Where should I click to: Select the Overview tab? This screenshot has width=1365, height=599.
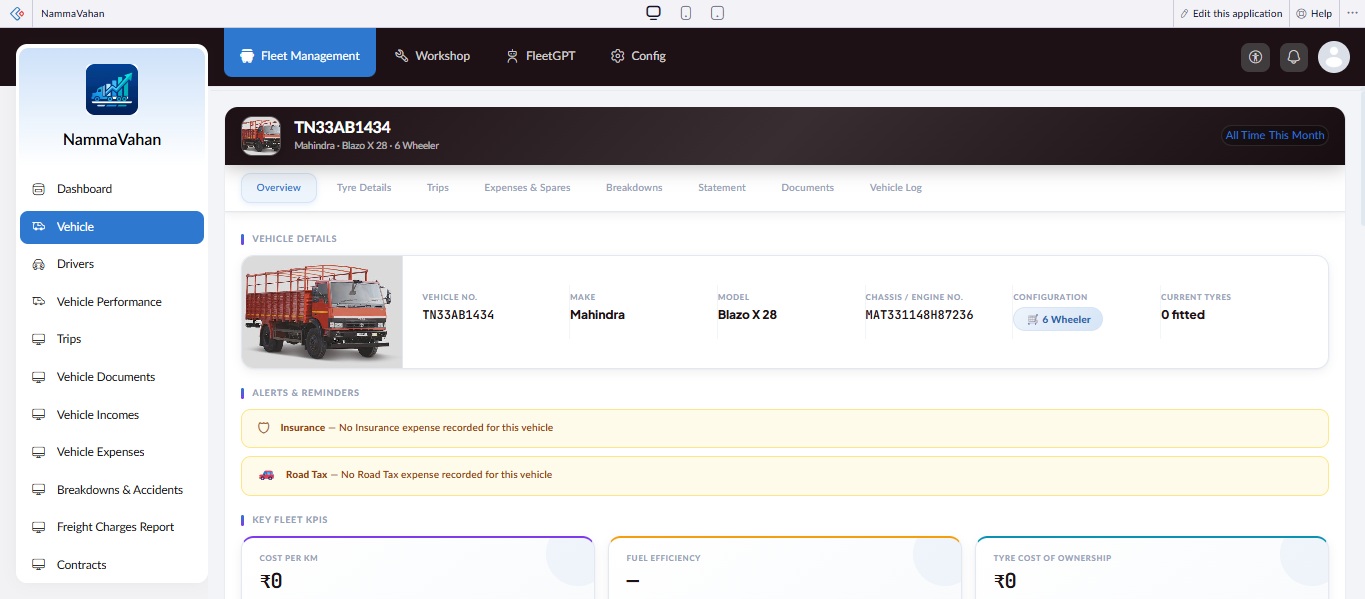coord(279,188)
